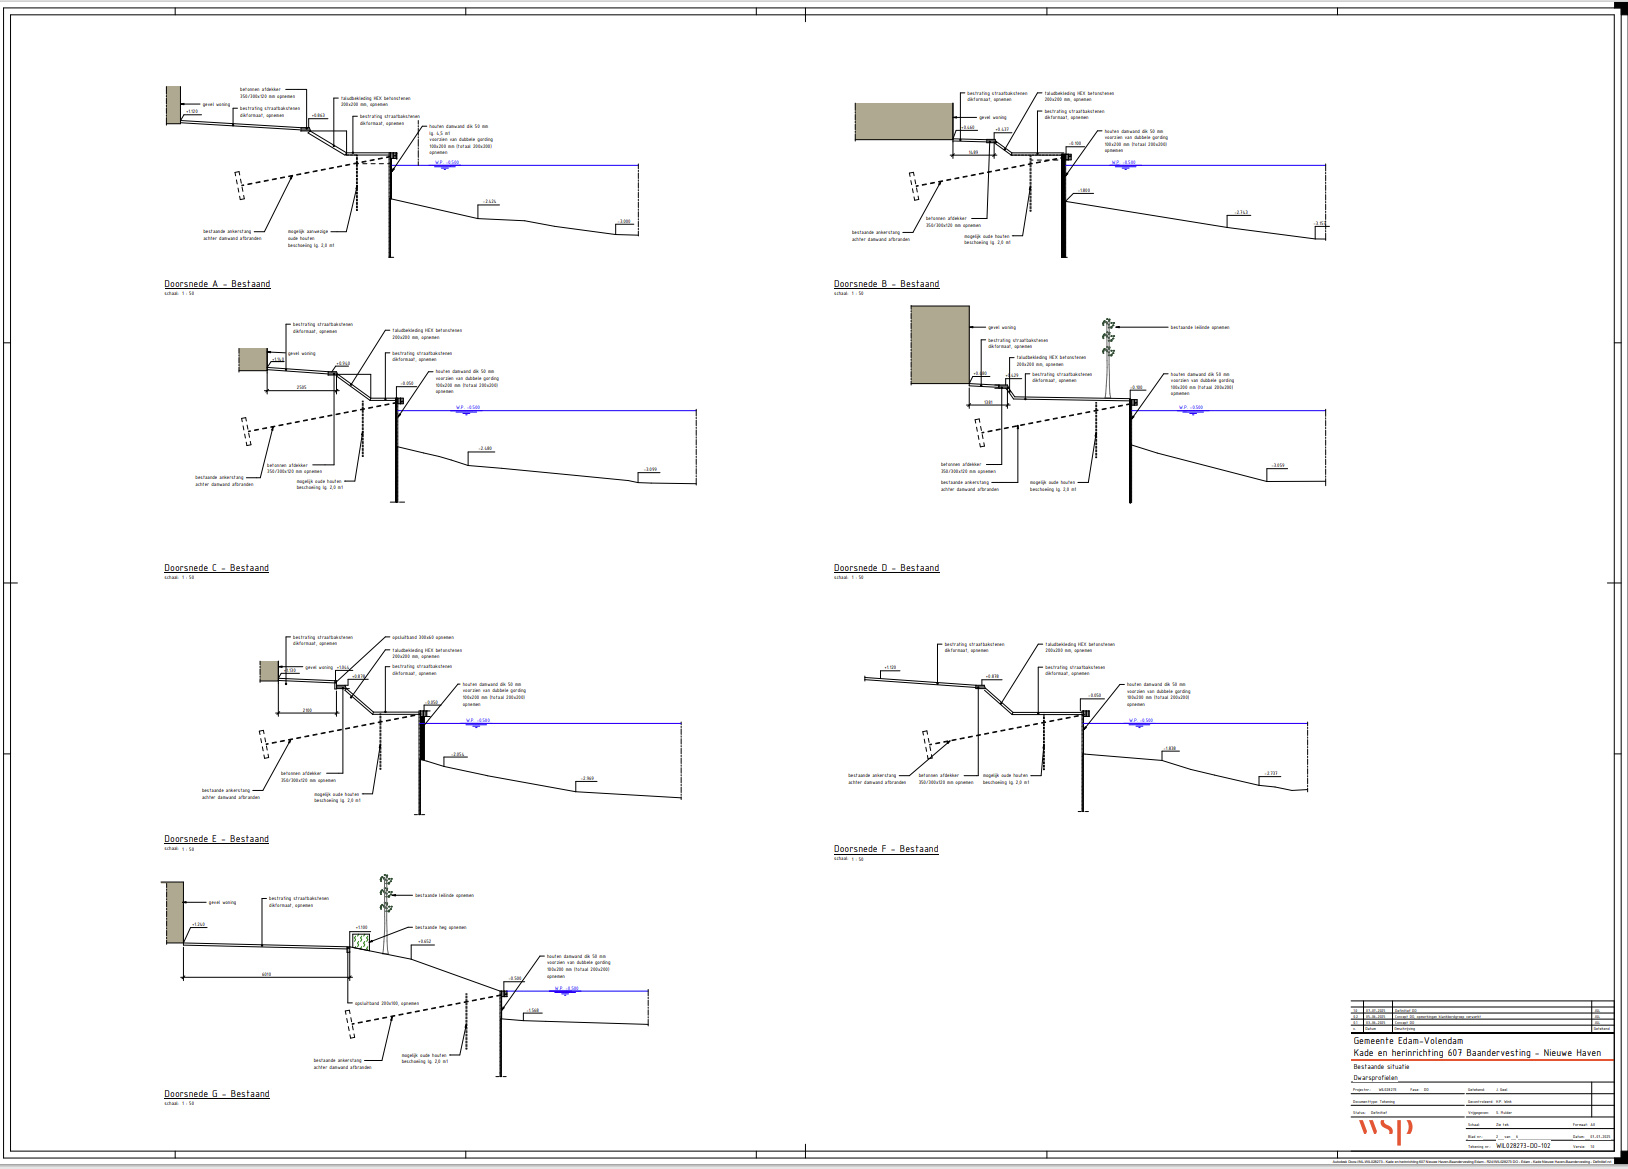Image resolution: width=1628 pixels, height=1169 pixels.
Task: Click the 'Doorsnede E - Bestaand' title
Action: (217, 839)
